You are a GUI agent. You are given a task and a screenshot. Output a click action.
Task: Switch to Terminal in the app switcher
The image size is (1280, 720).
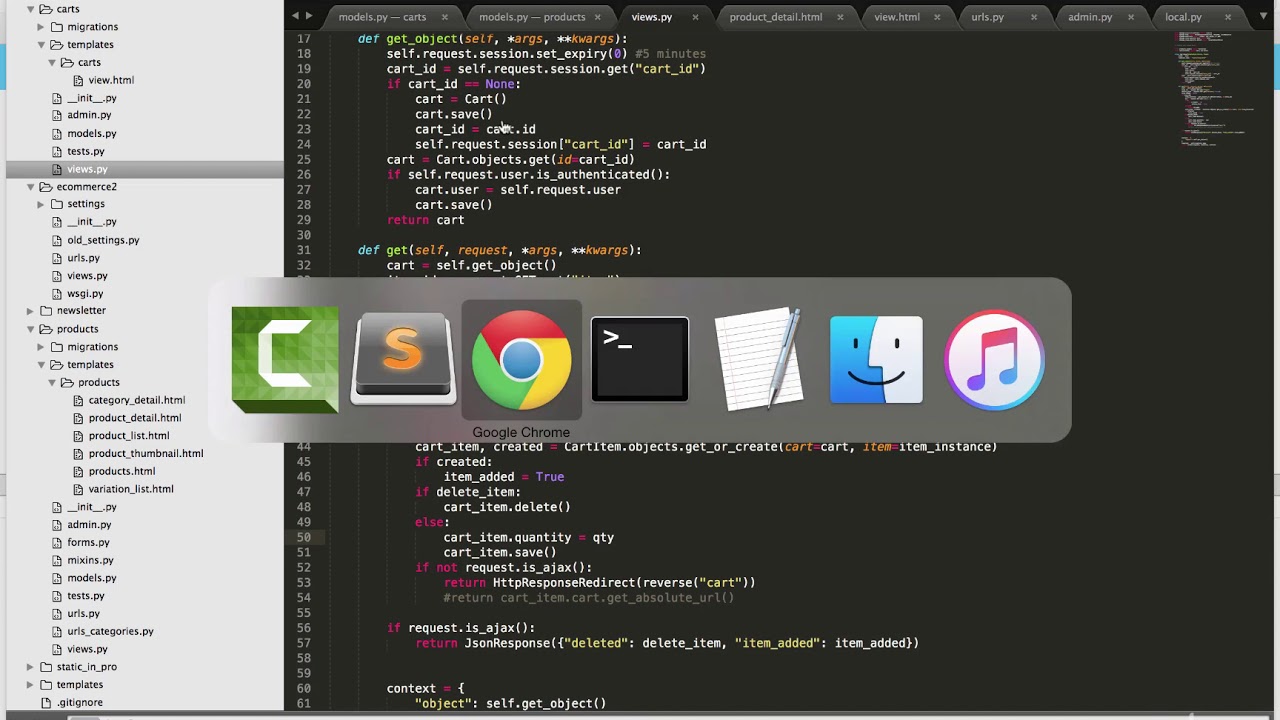point(640,360)
